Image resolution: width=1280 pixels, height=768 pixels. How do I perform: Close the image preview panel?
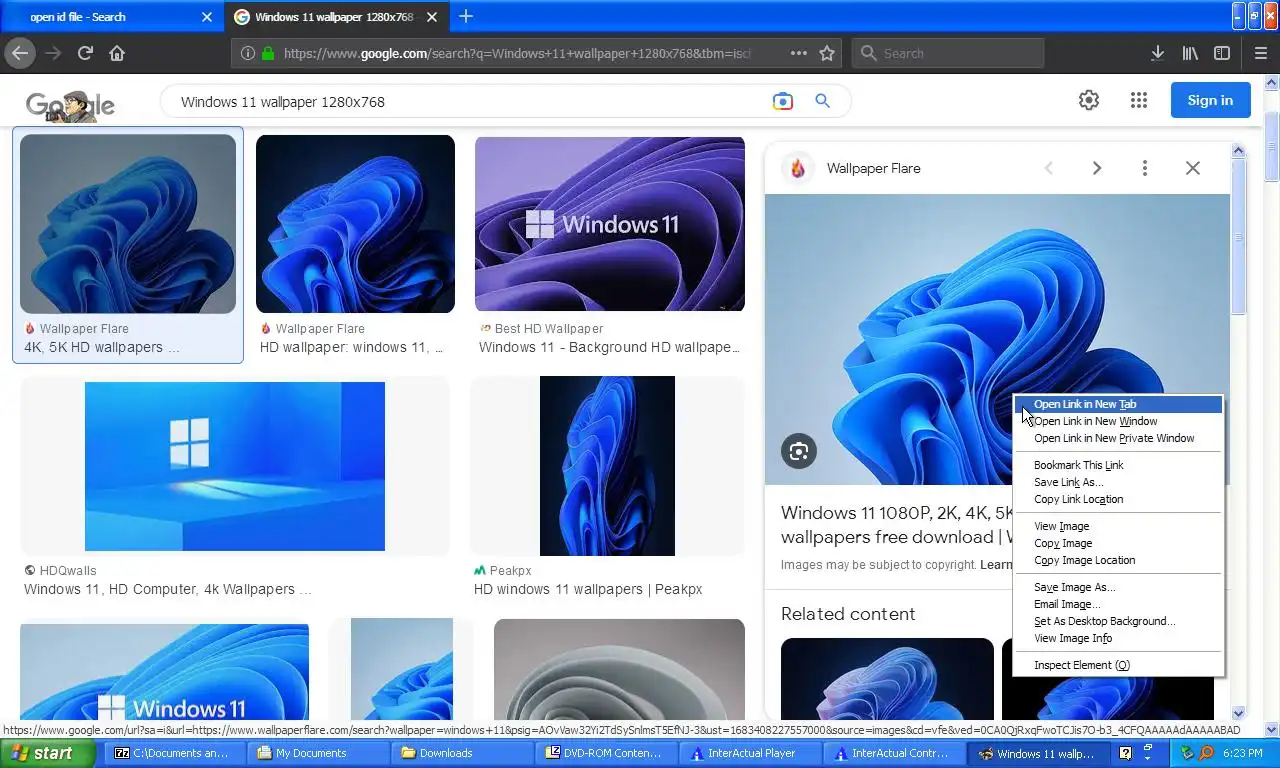(x=1193, y=168)
